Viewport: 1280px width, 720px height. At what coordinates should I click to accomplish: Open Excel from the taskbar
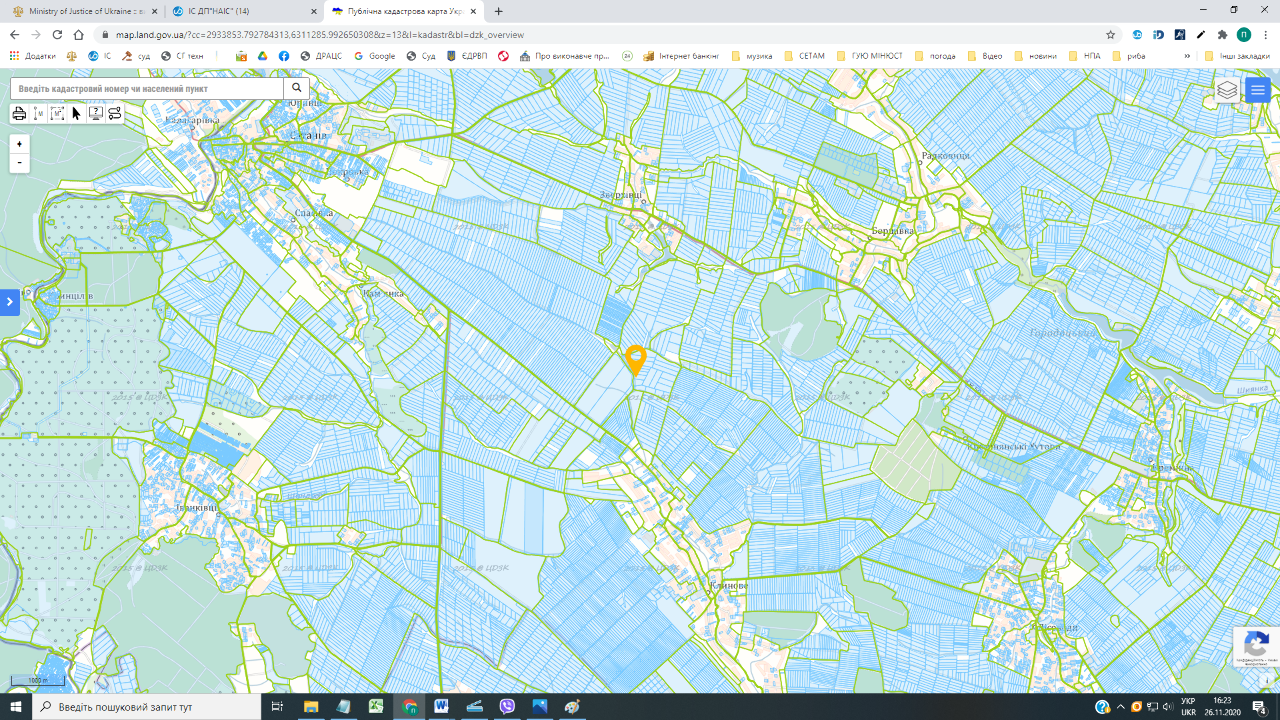point(376,707)
